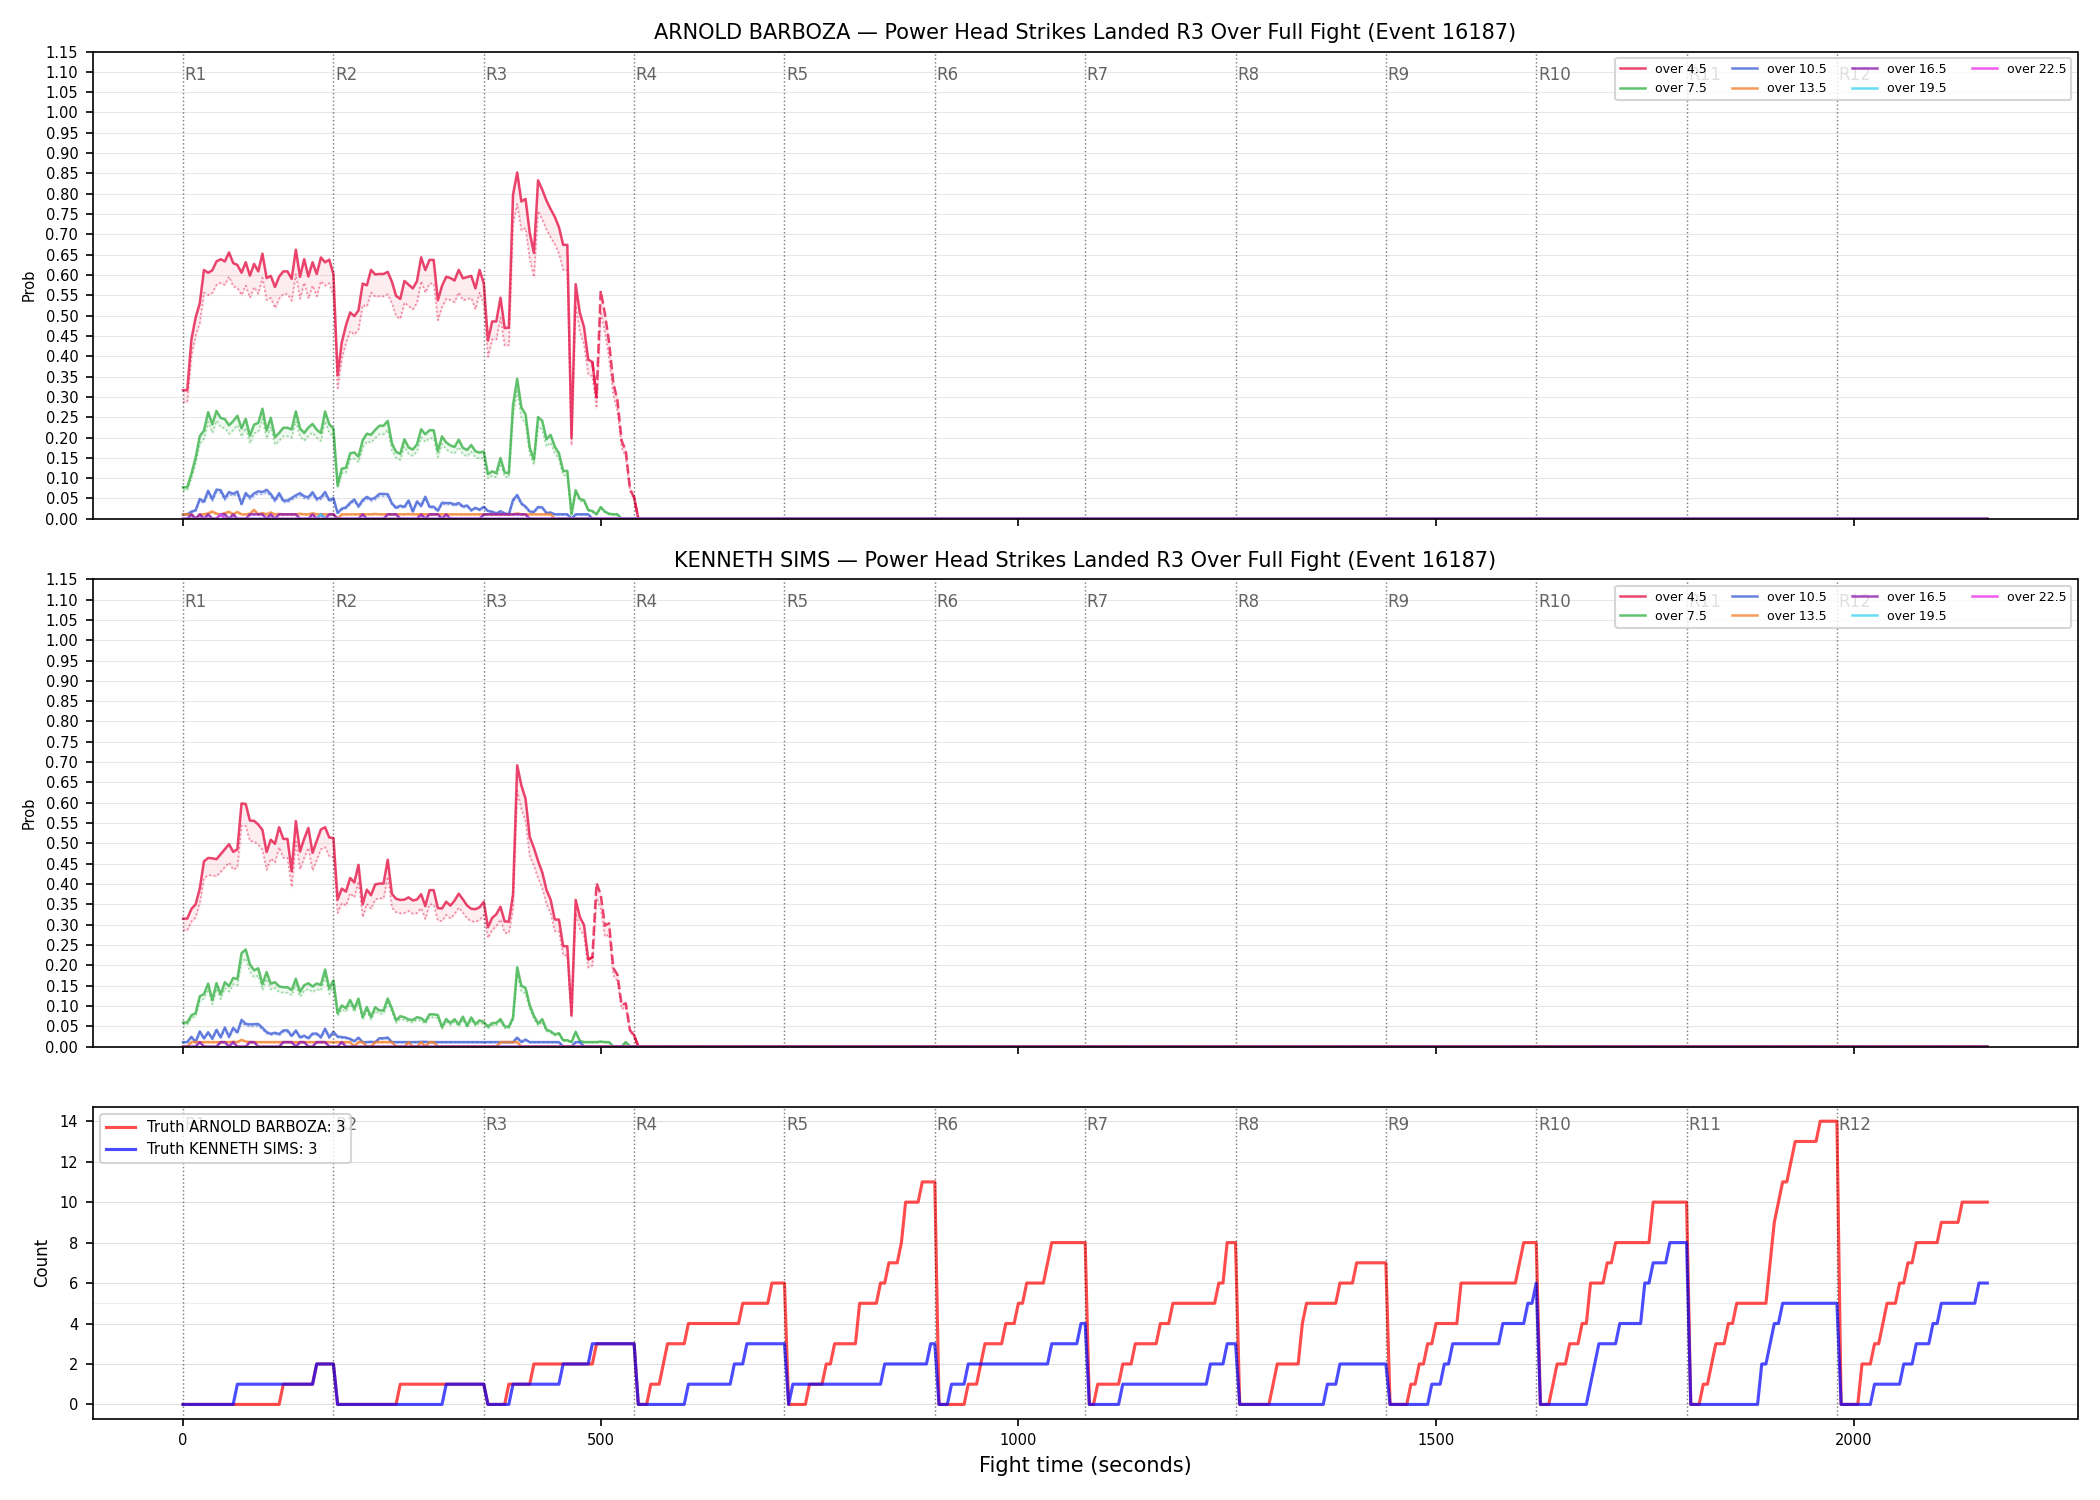Click the R2 round marker in Sims chart

(x=346, y=601)
